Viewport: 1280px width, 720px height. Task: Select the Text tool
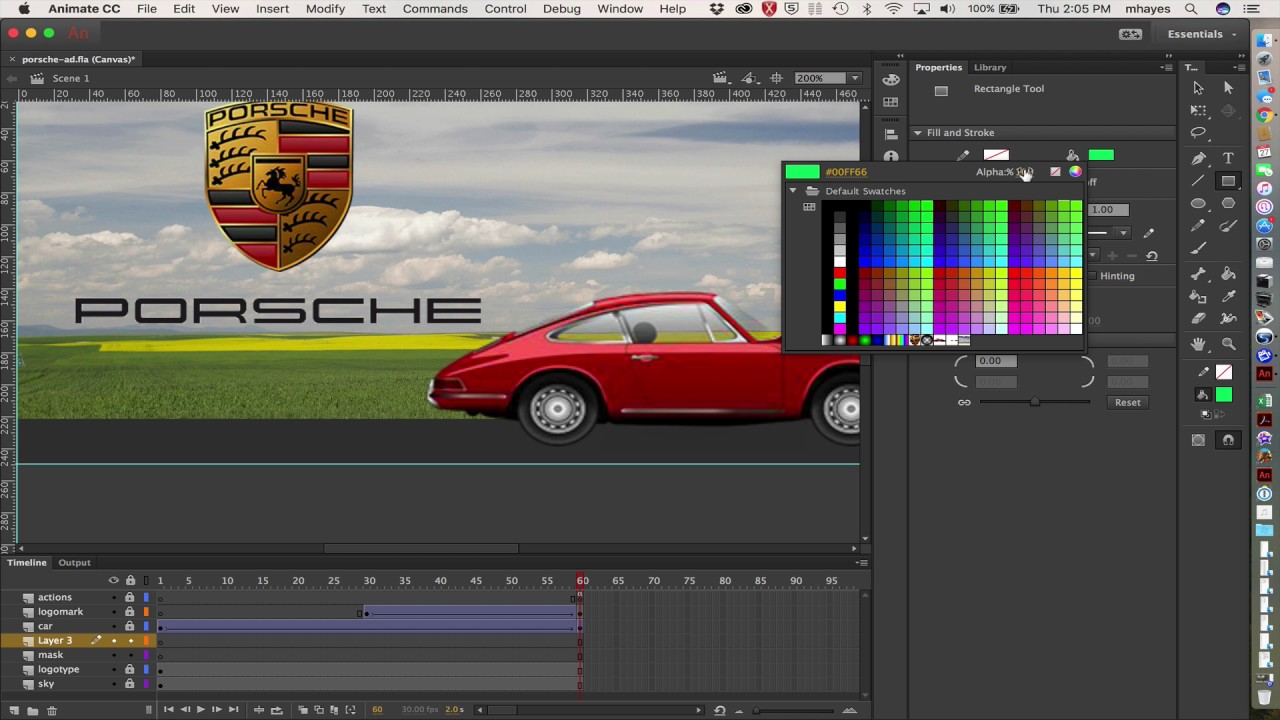coord(1229,158)
